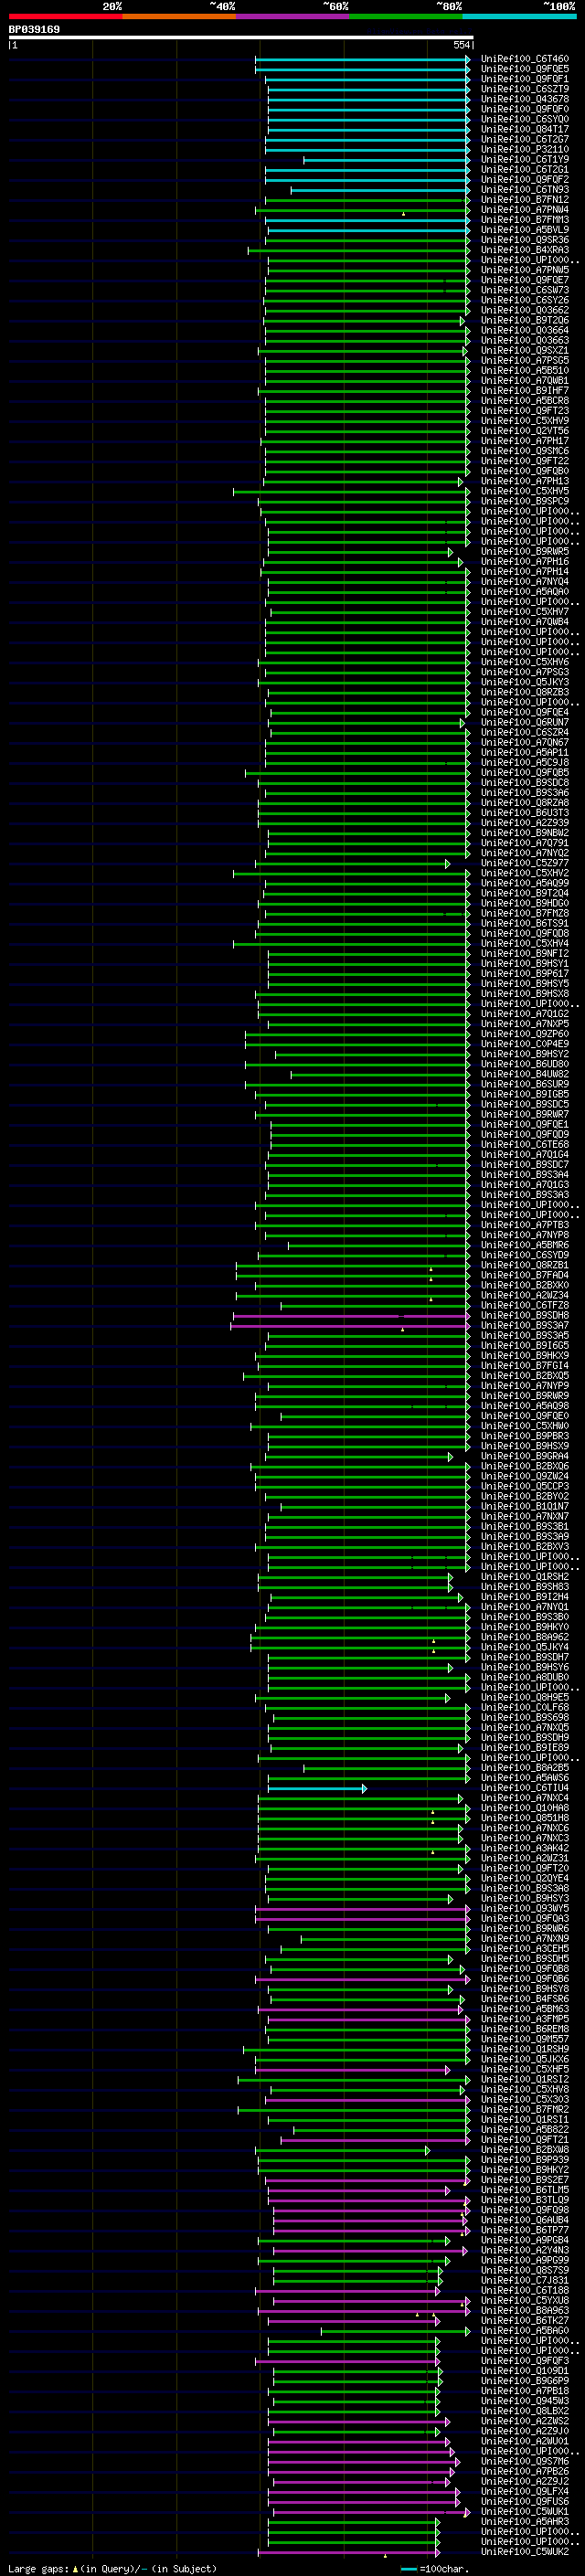Select the BP039169 query label
Image resolution: width=585 pixels, height=2576 pixels.
tap(34, 30)
